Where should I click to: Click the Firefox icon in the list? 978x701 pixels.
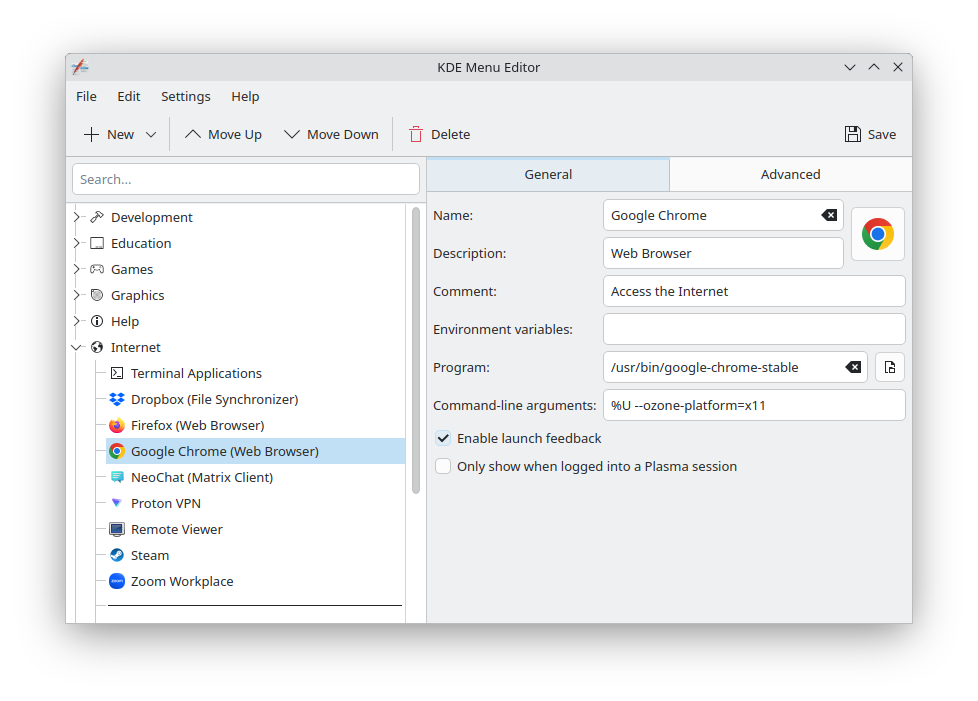point(117,425)
